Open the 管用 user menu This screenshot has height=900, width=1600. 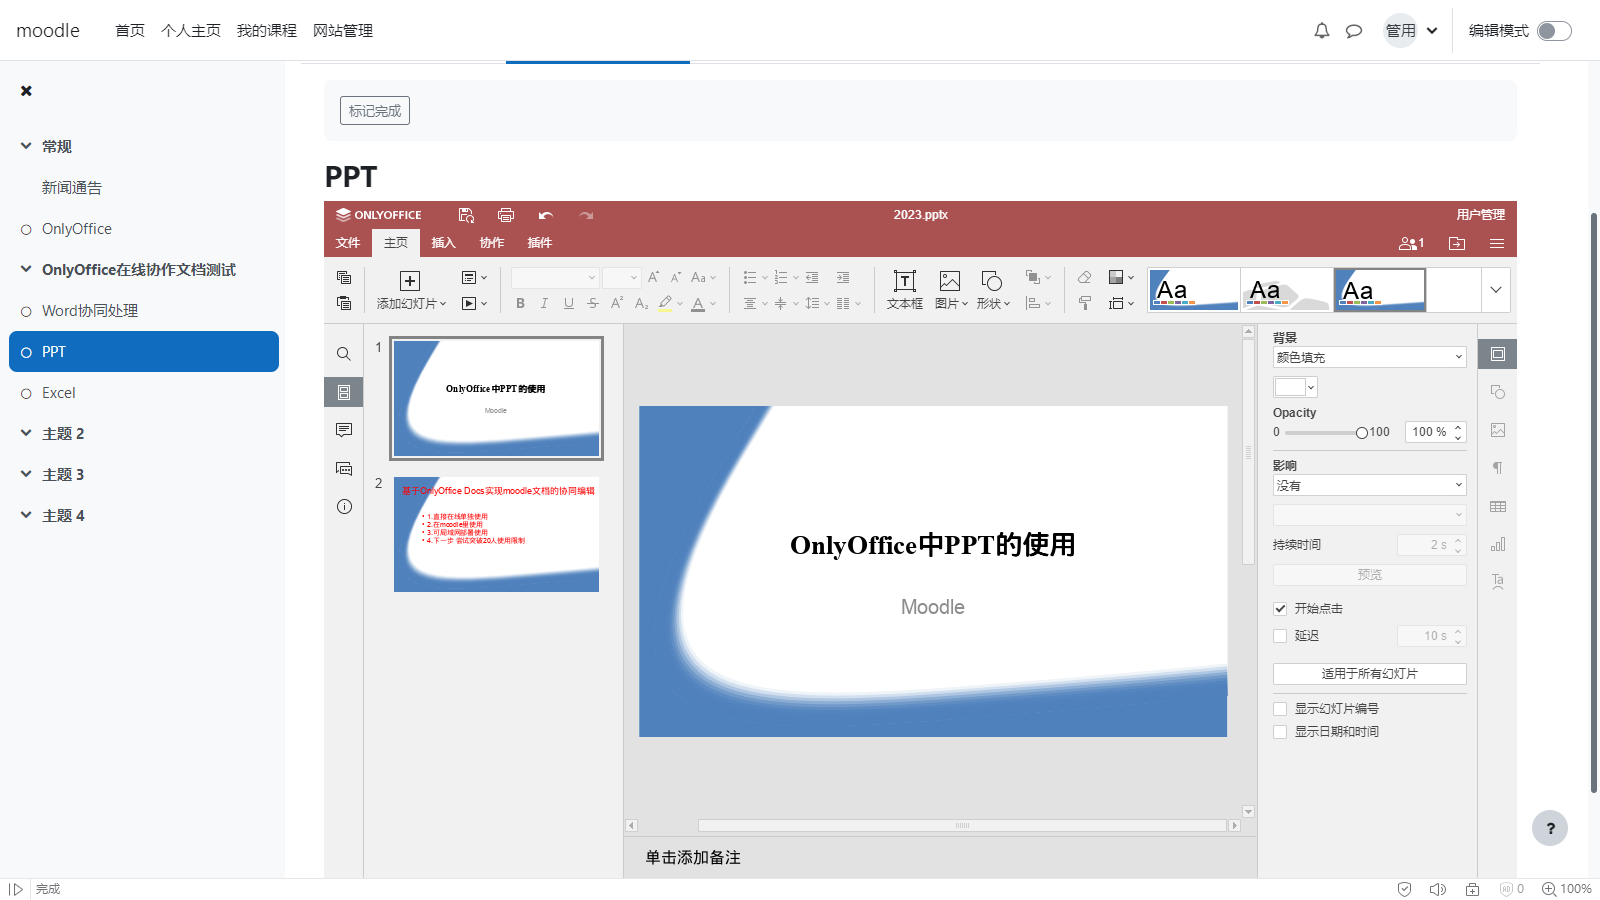pos(1411,31)
